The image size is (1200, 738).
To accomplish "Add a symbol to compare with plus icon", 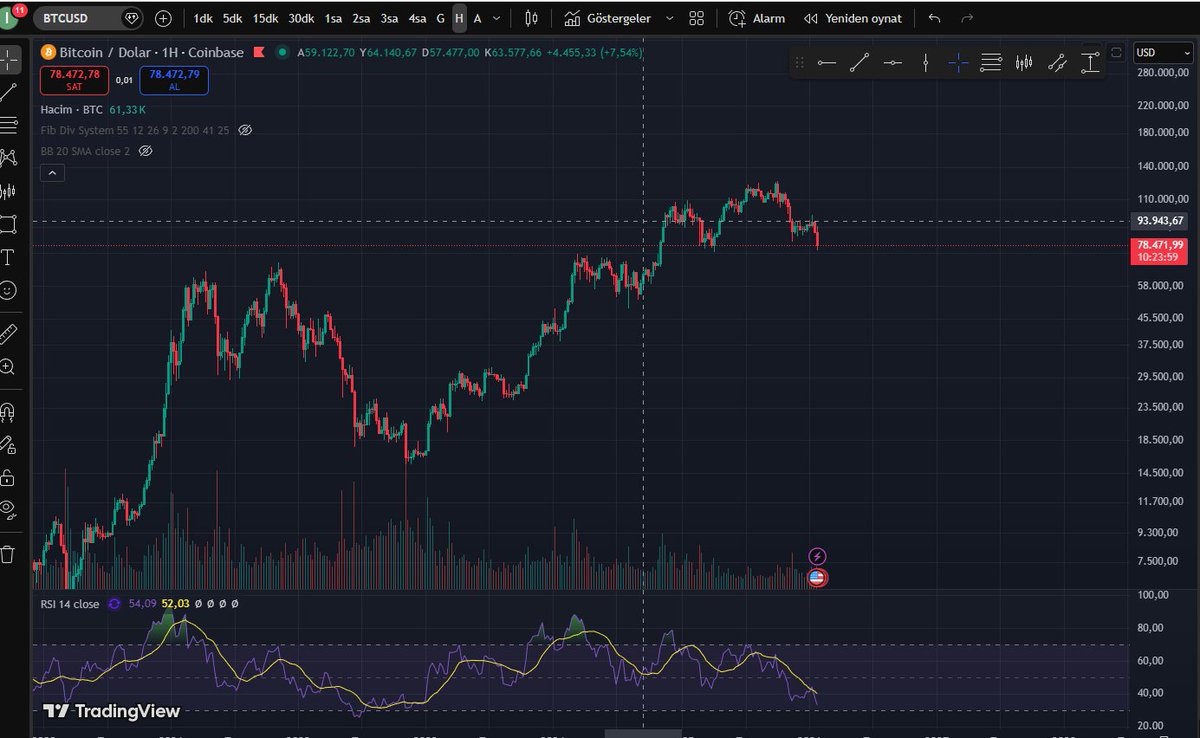I will (163, 18).
